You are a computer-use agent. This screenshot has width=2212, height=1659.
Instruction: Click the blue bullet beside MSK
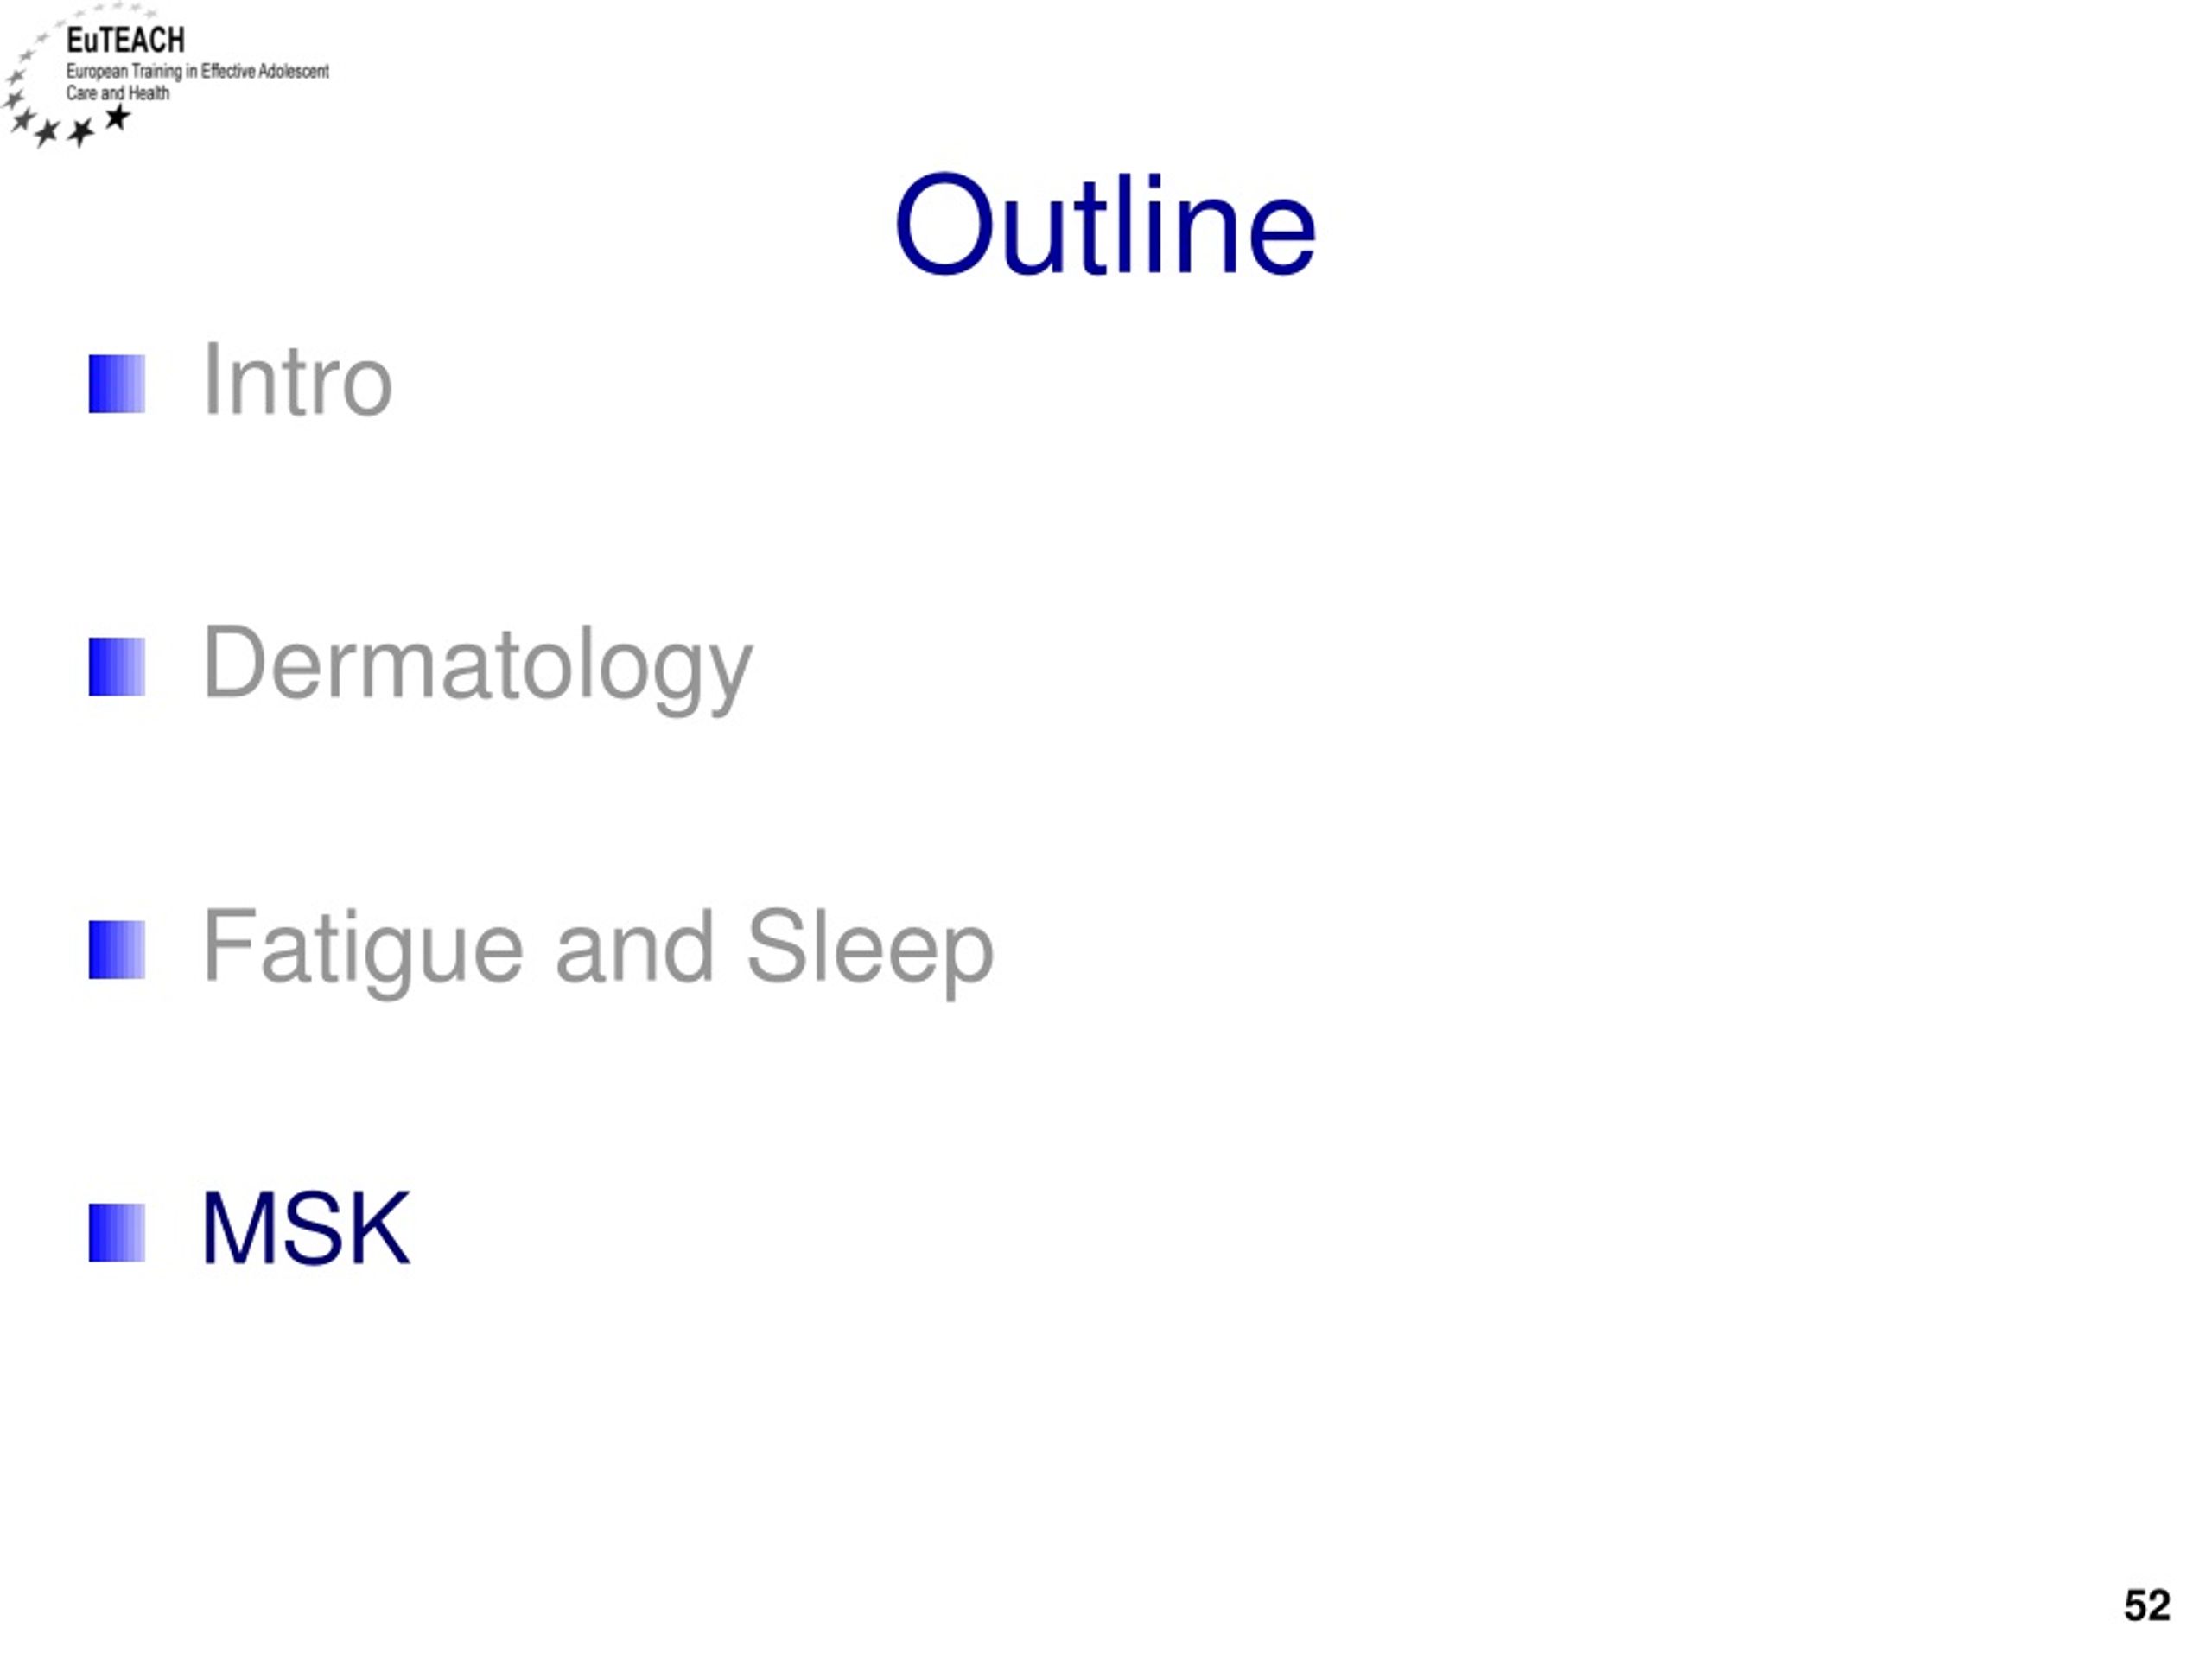117,1233
